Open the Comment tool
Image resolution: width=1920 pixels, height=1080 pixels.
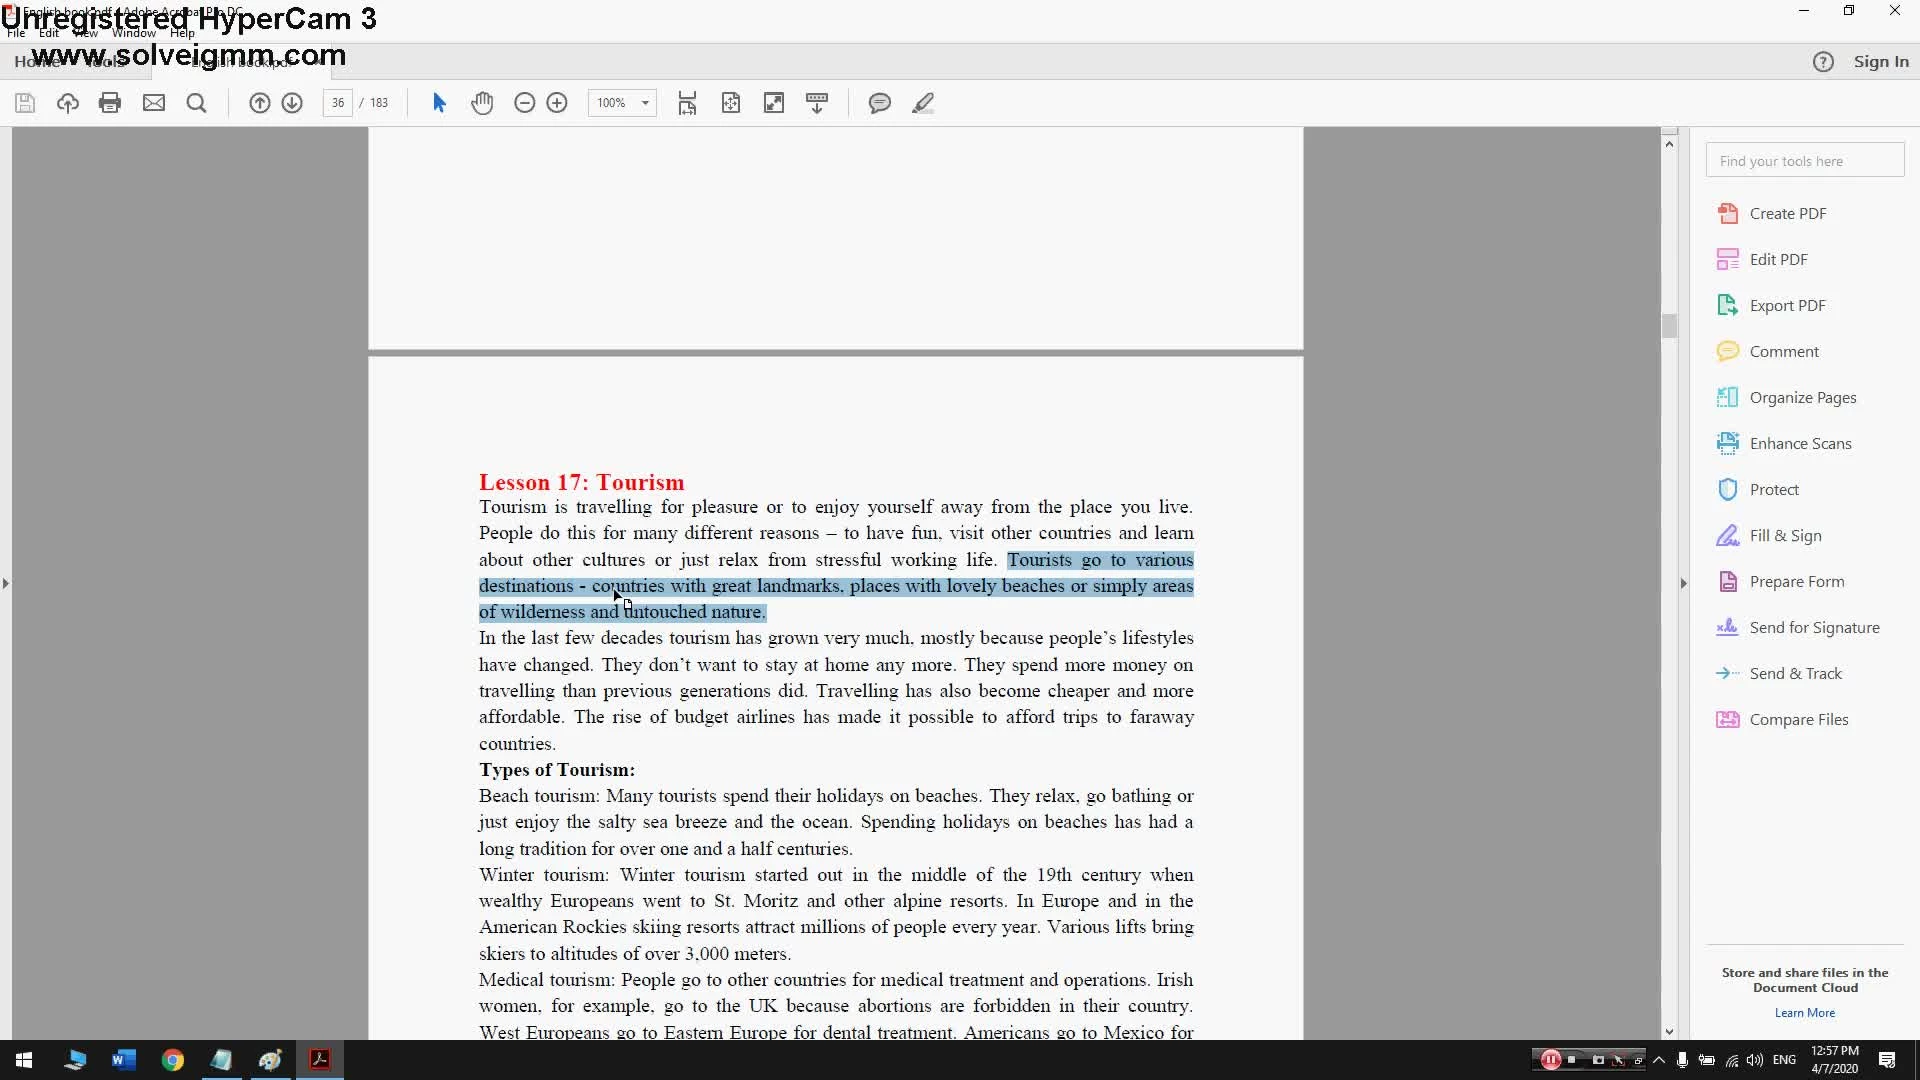pyautogui.click(x=1768, y=352)
